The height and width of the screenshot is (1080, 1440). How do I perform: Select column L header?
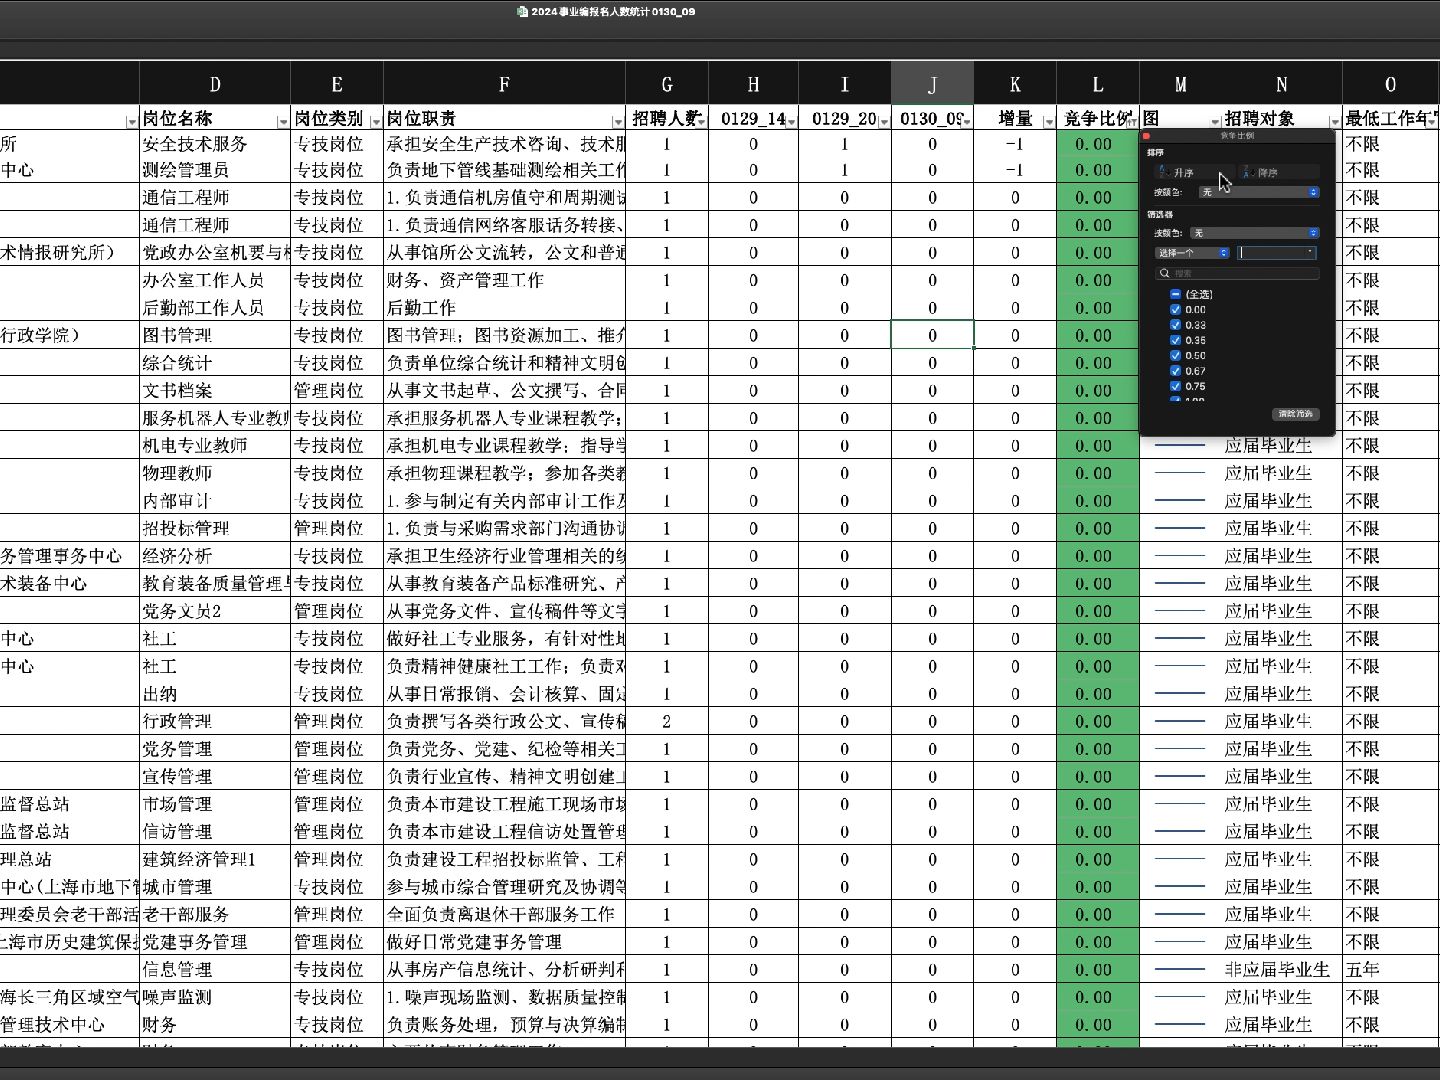pos(1098,84)
